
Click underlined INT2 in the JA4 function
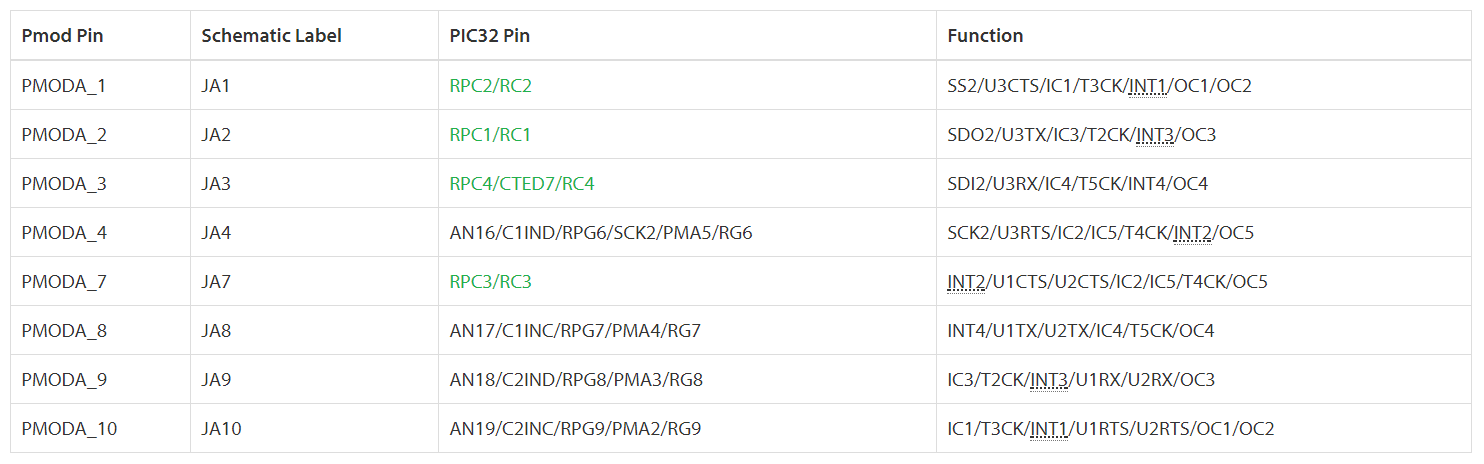(x=1192, y=233)
